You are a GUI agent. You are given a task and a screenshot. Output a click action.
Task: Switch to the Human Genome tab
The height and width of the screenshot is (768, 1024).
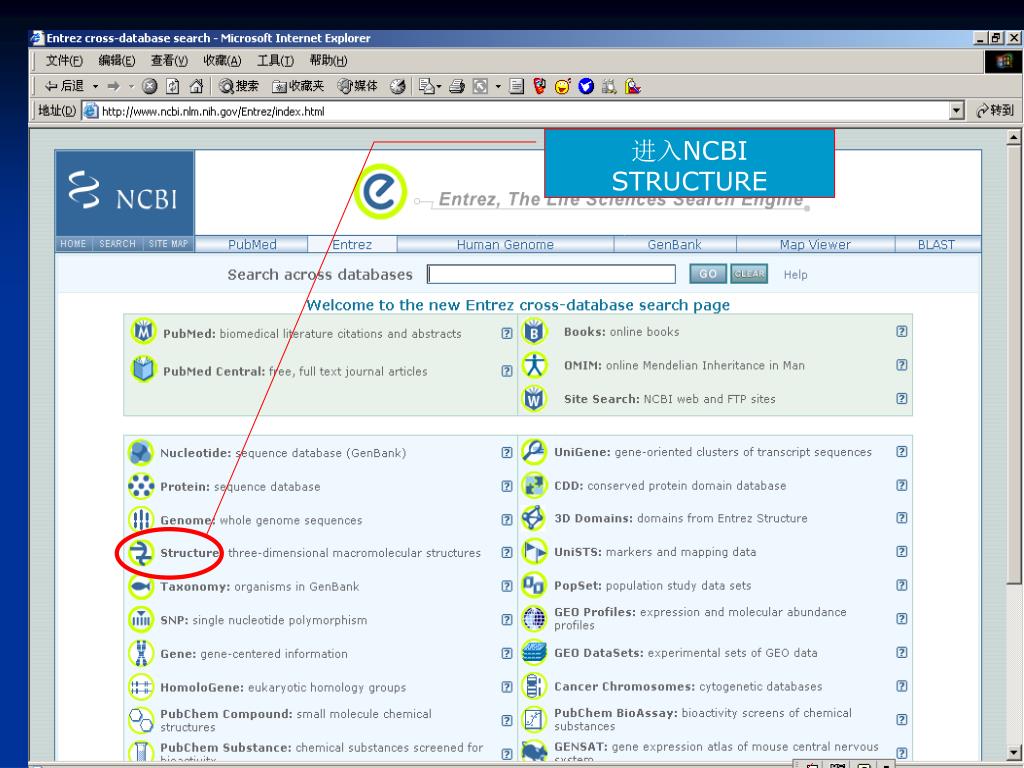(505, 244)
